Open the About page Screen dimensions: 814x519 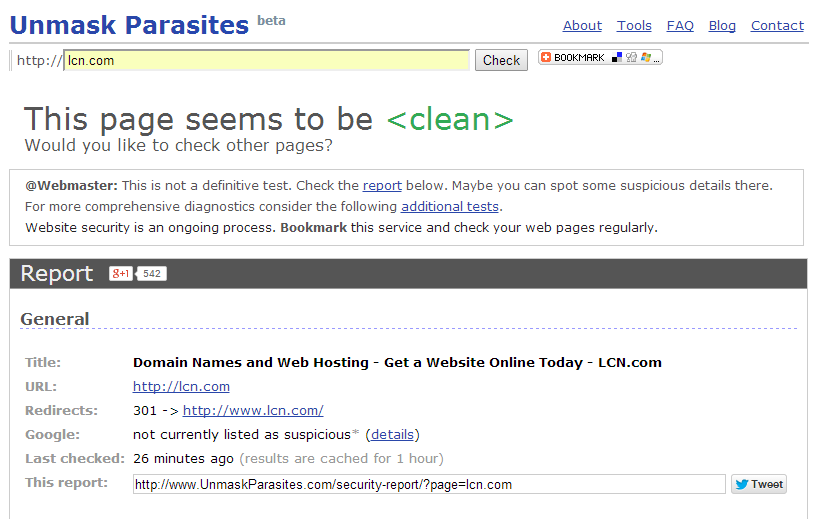coord(582,25)
